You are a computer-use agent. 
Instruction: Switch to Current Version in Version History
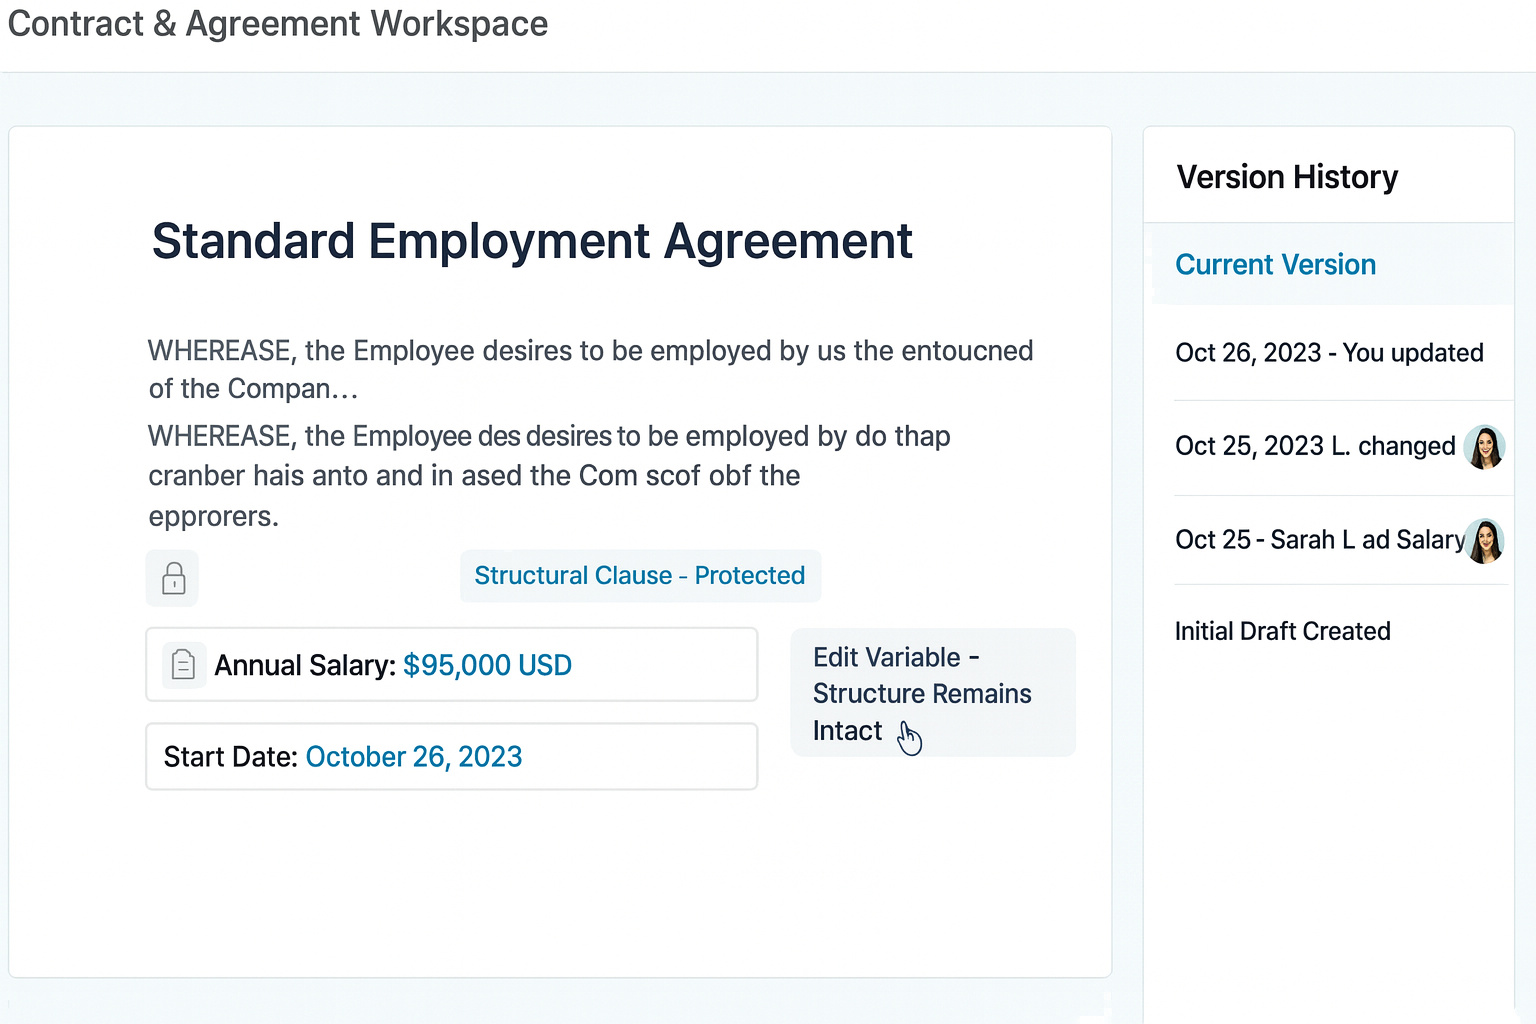[x=1275, y=265]
